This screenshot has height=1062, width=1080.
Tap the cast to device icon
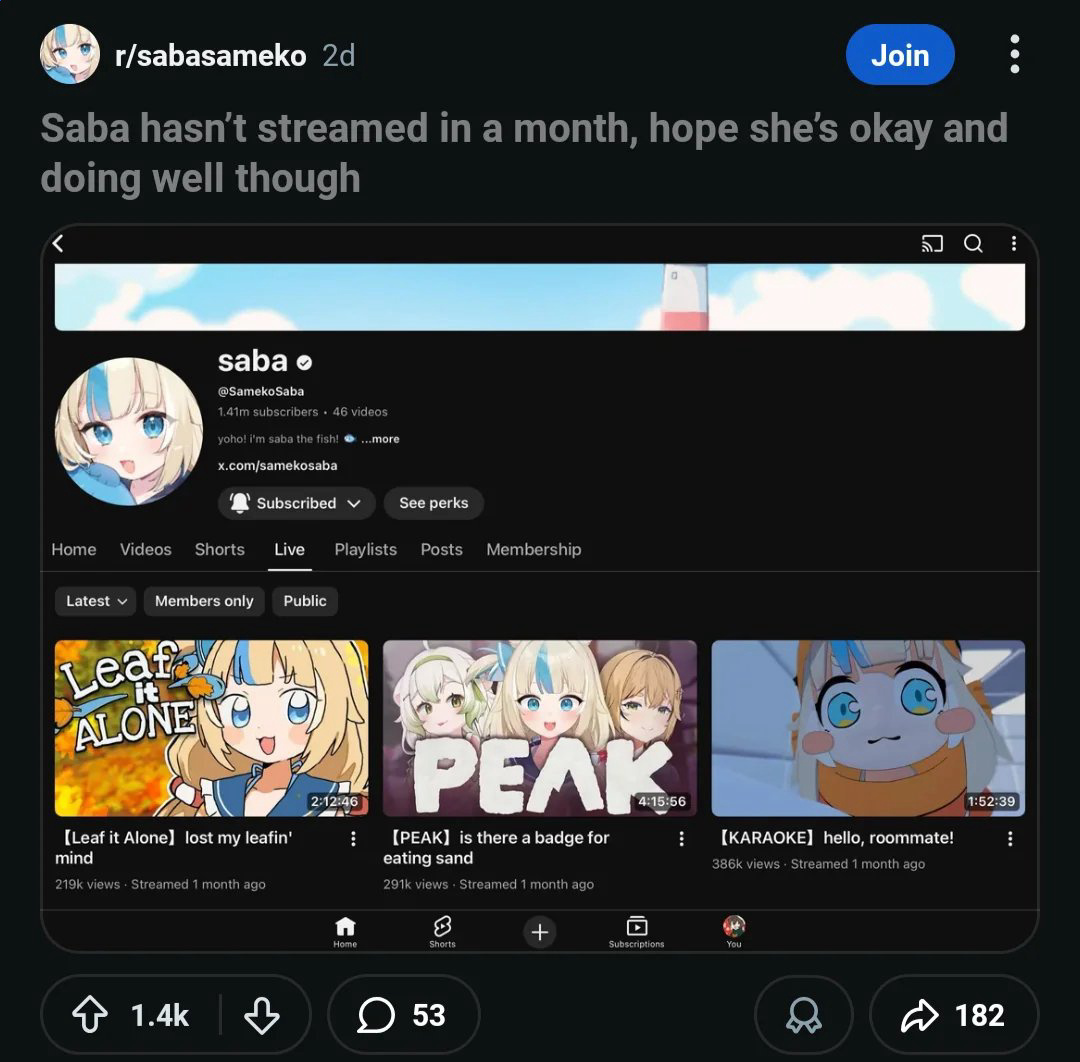932,243
